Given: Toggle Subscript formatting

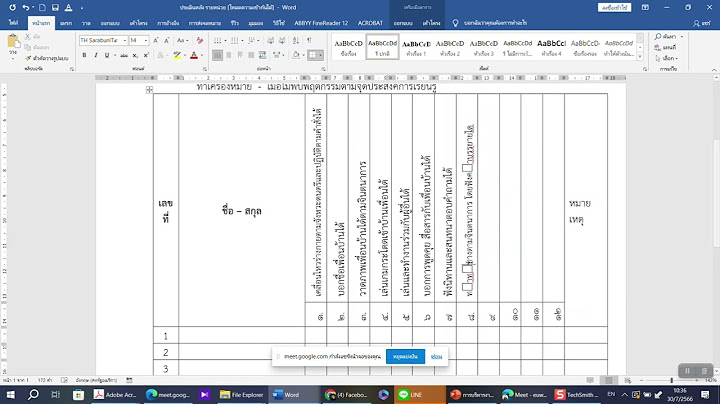Looking at the screenshot, I should [x=135, y=55].
